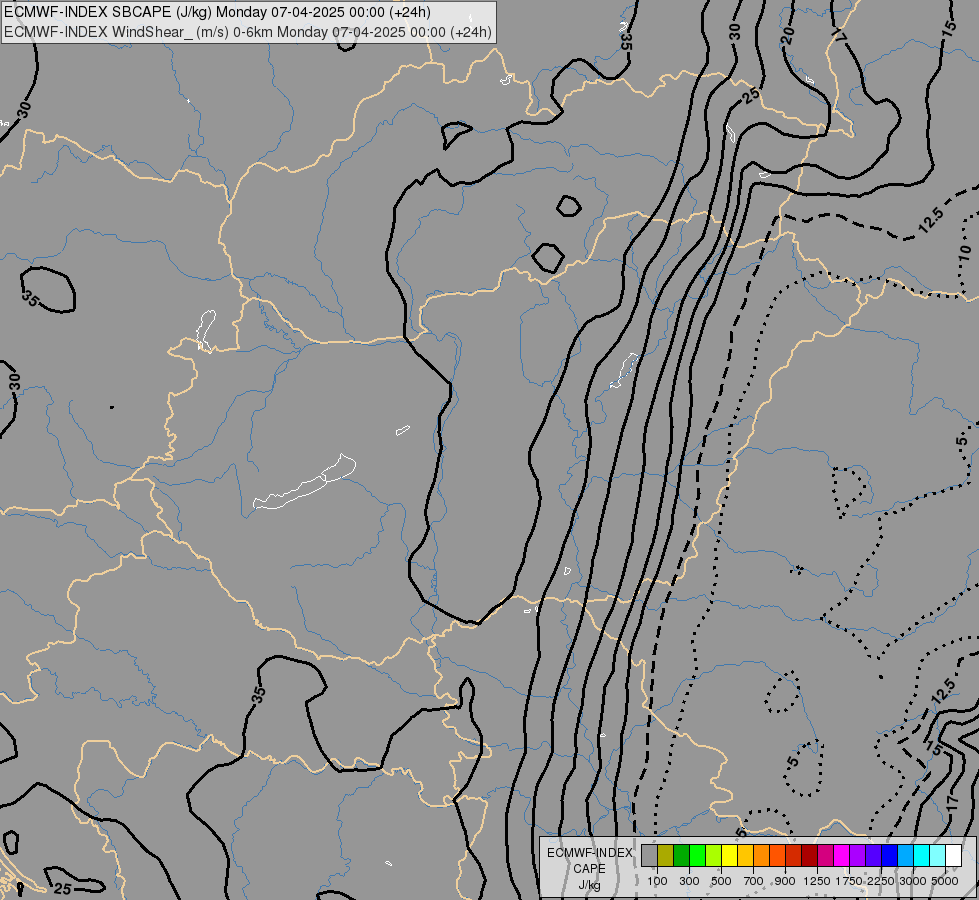Click the J/kg unit label in legend
The height and width of the screenshot is (900, 979).
tap(589, 885)
